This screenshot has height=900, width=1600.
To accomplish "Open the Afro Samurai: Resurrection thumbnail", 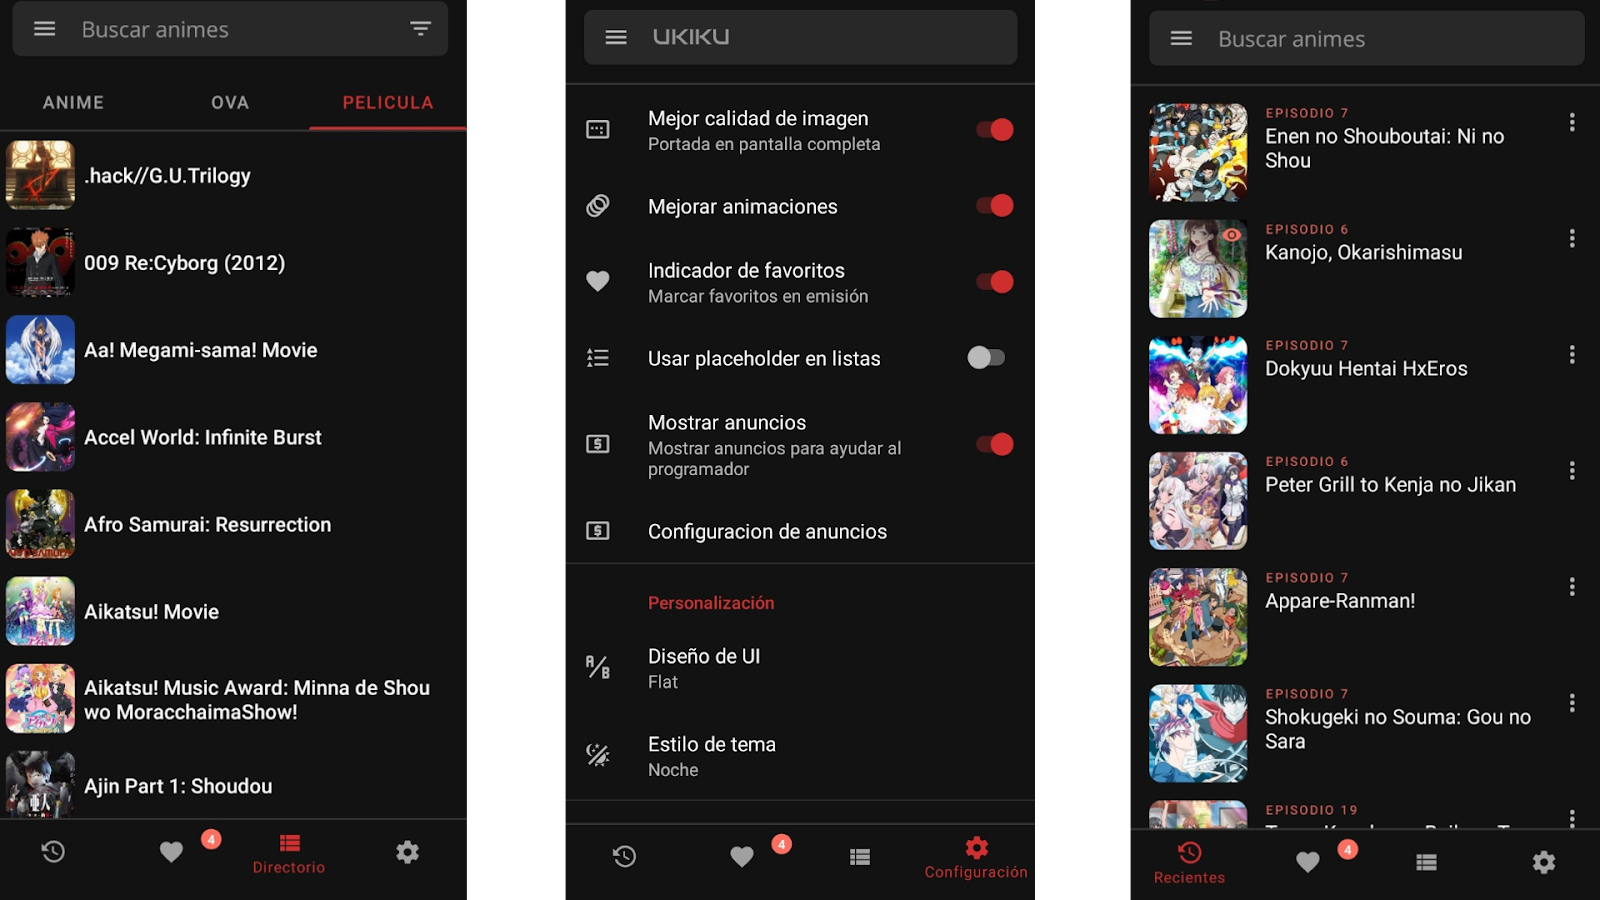I will [x=41, y=524].
